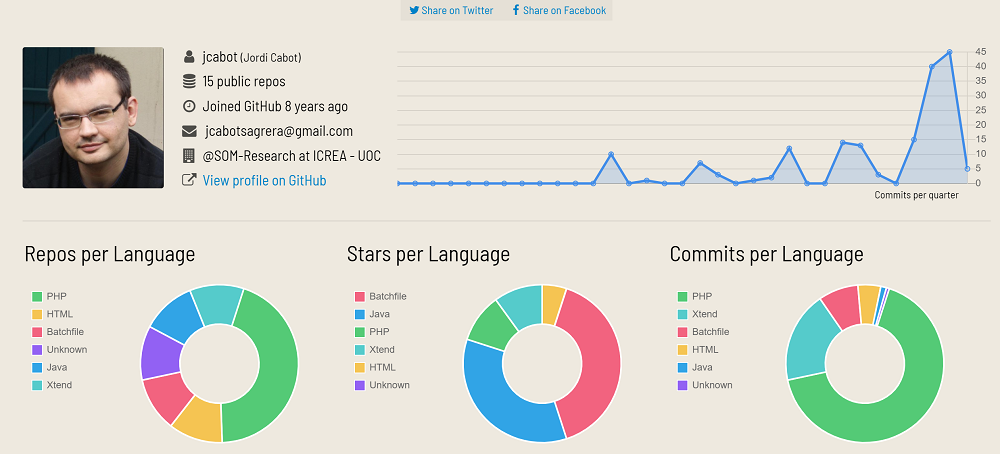
Task: Click the envelope icon beside email address
Action: pos(189,131)
